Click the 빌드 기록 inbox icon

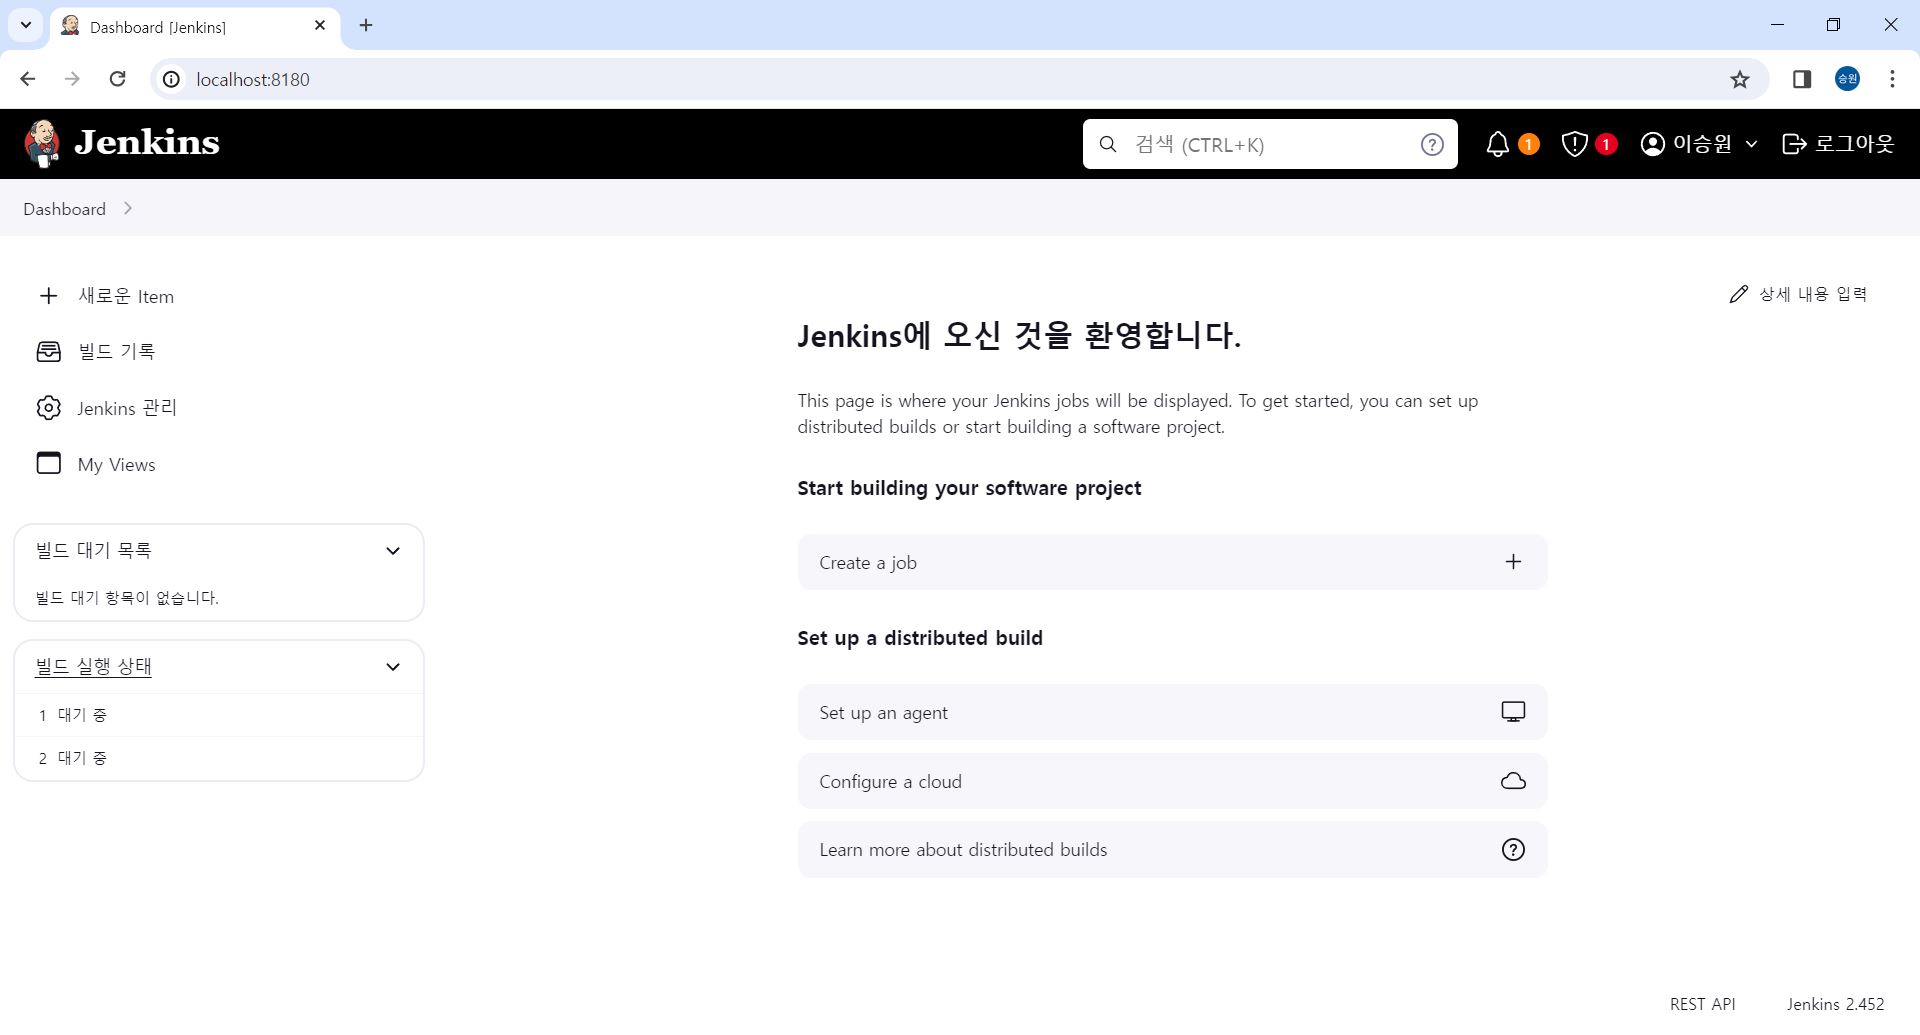click(x=48, y=351)
